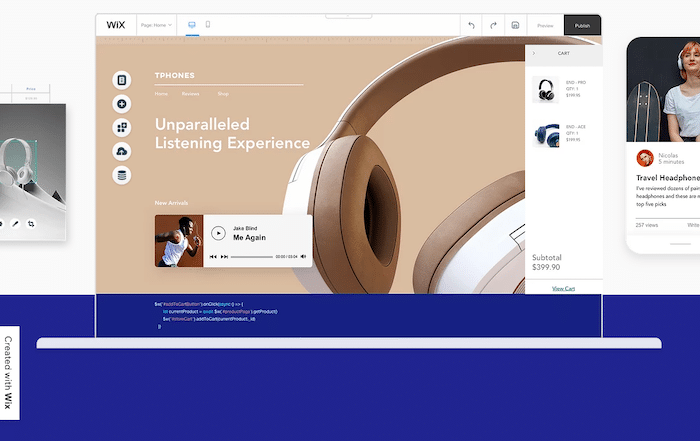
Task: Skip to the next track
Action: 225,257
